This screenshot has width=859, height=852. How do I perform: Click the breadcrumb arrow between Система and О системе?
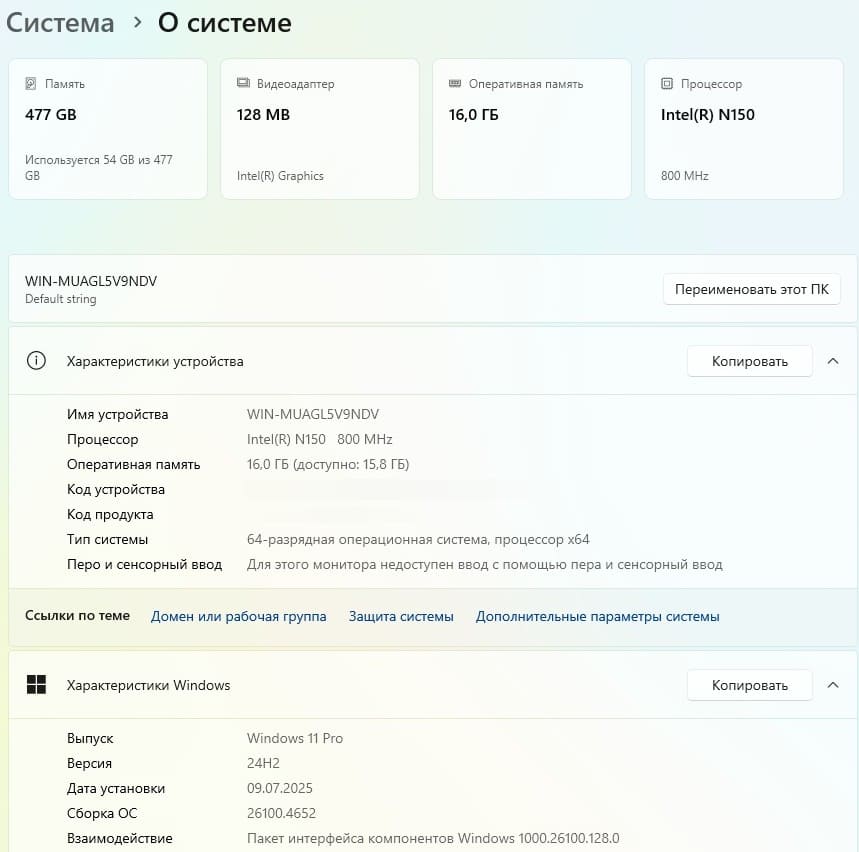click(138, 23)
